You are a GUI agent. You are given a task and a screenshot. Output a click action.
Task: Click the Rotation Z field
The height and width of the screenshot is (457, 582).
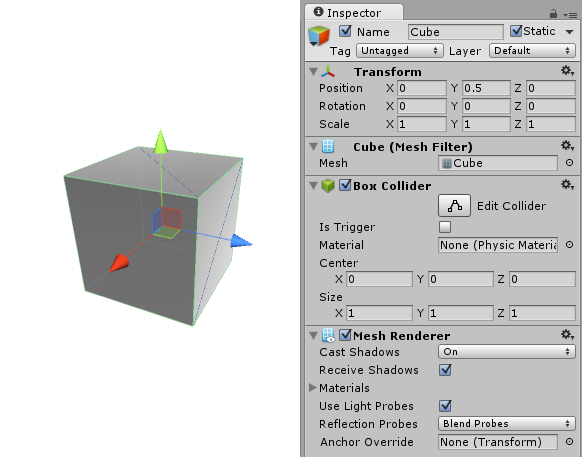pyautogui.click(x=551, y=106)
